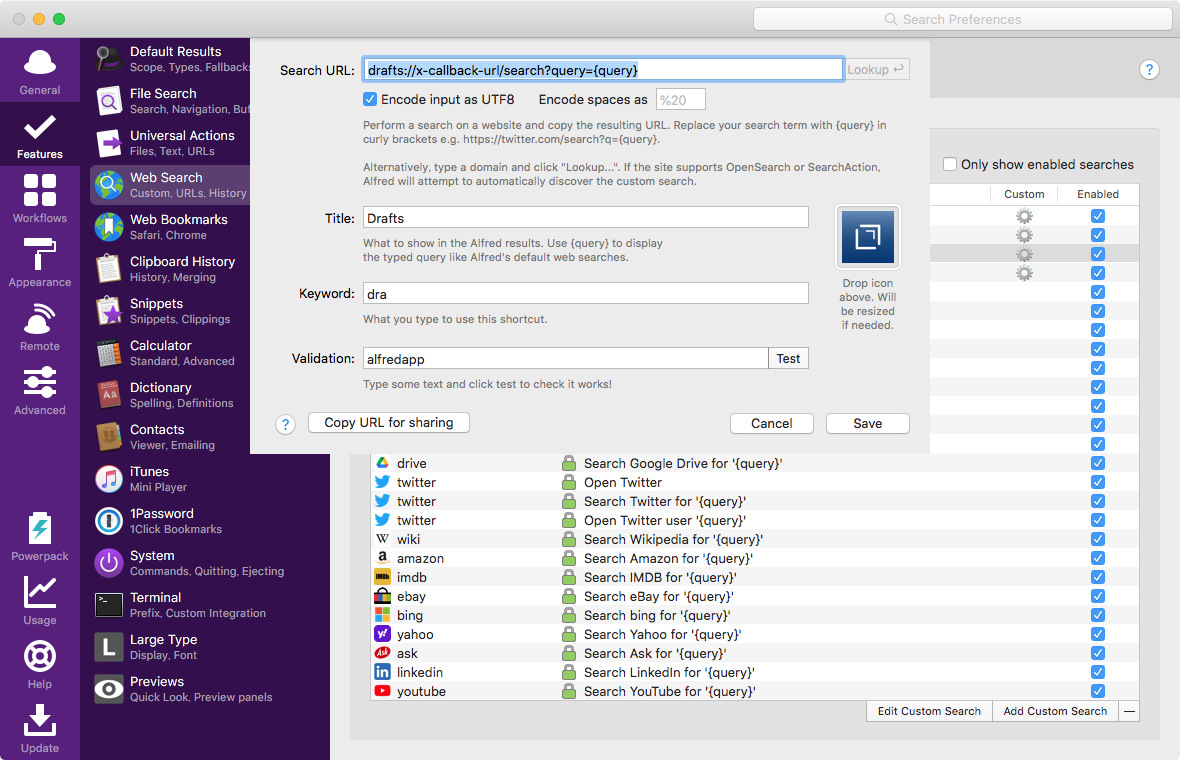This screenshot has height=760, width=1180.
Task: Open the Powerpack section
Action: (40, 537)
